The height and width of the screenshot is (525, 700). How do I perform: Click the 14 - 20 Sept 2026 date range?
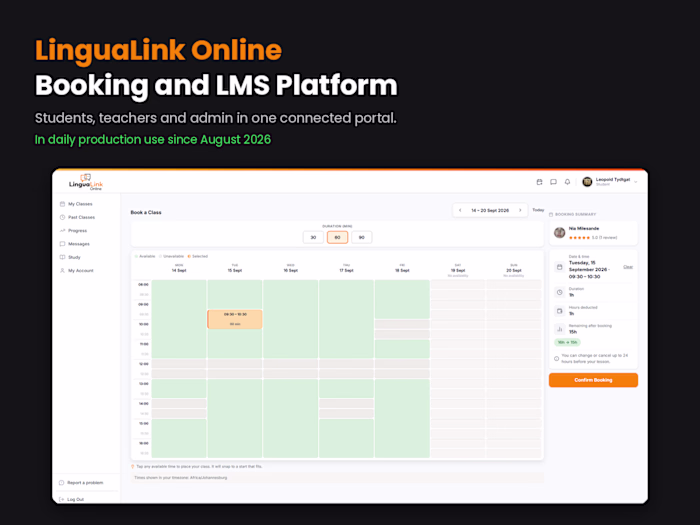point(490,210)
